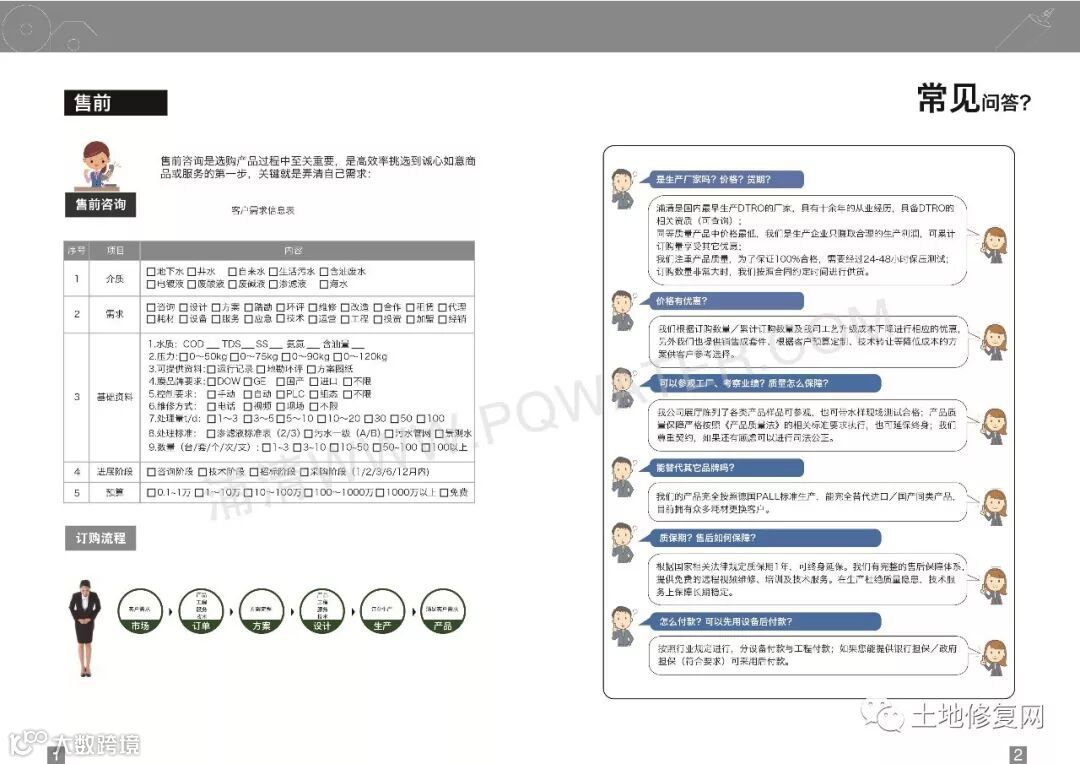Click the 客户需求信息表 table title
Viewport: 1080px width, 764px height.
pyautogui.click(x=262, y=210)
